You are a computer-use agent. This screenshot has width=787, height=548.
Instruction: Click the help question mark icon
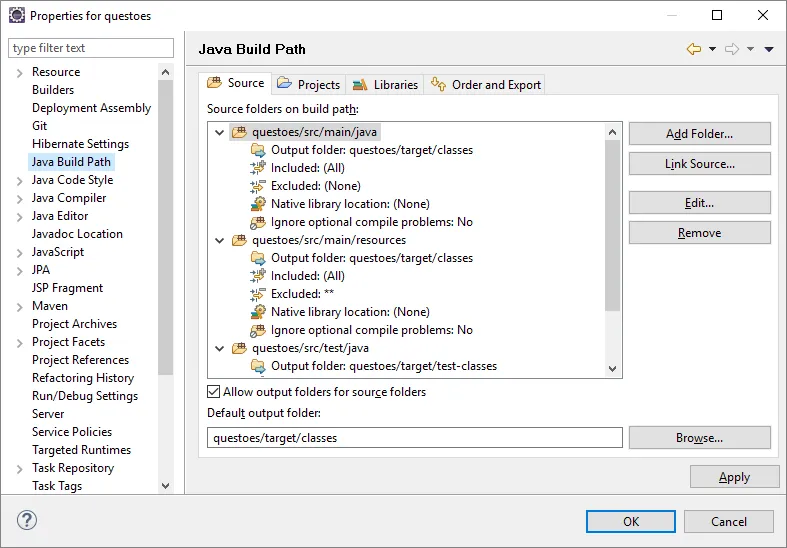(x=27, y=521)
